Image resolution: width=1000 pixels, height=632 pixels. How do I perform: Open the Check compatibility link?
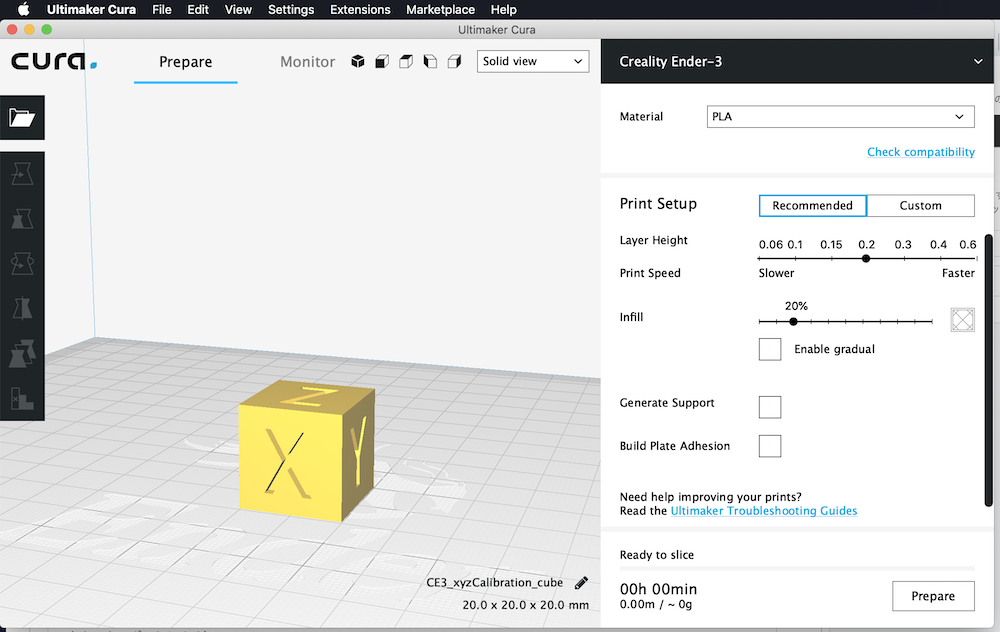click(x=920, y=152)
